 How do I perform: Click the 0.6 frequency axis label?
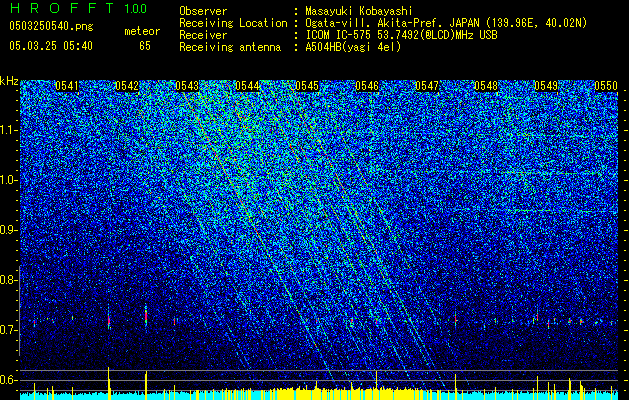[x=9, y=380]
